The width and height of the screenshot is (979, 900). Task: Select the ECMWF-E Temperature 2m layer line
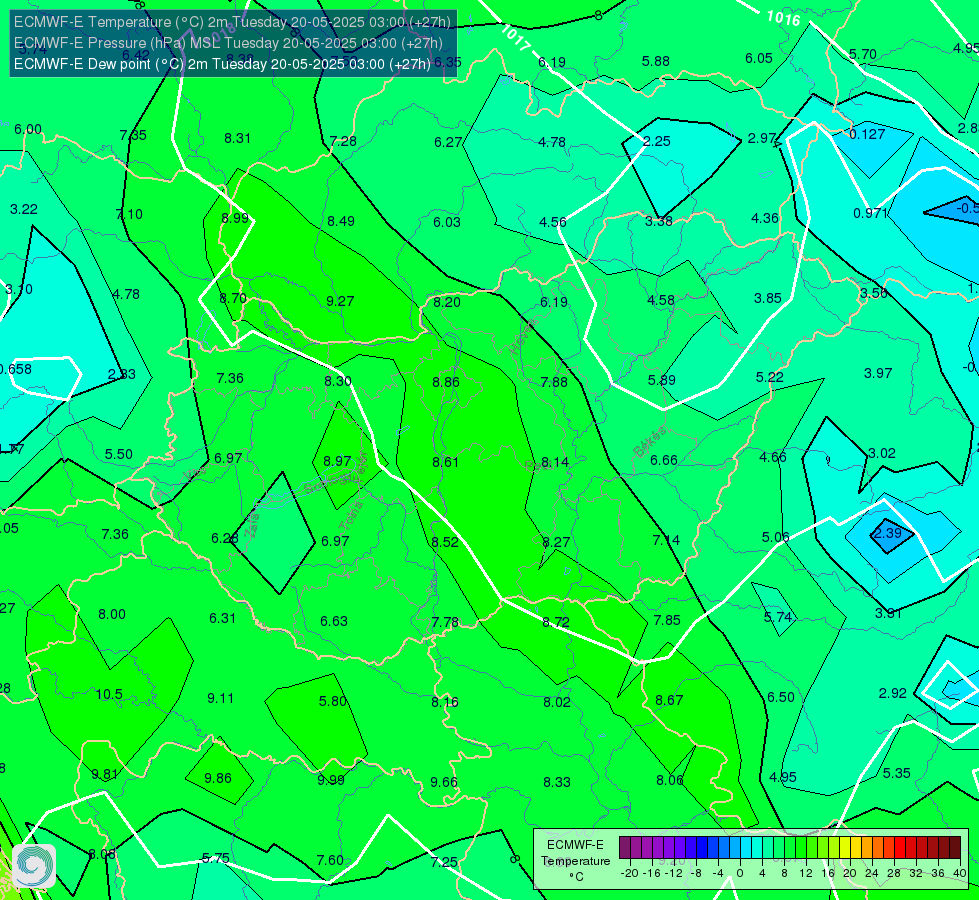(232, 22)
